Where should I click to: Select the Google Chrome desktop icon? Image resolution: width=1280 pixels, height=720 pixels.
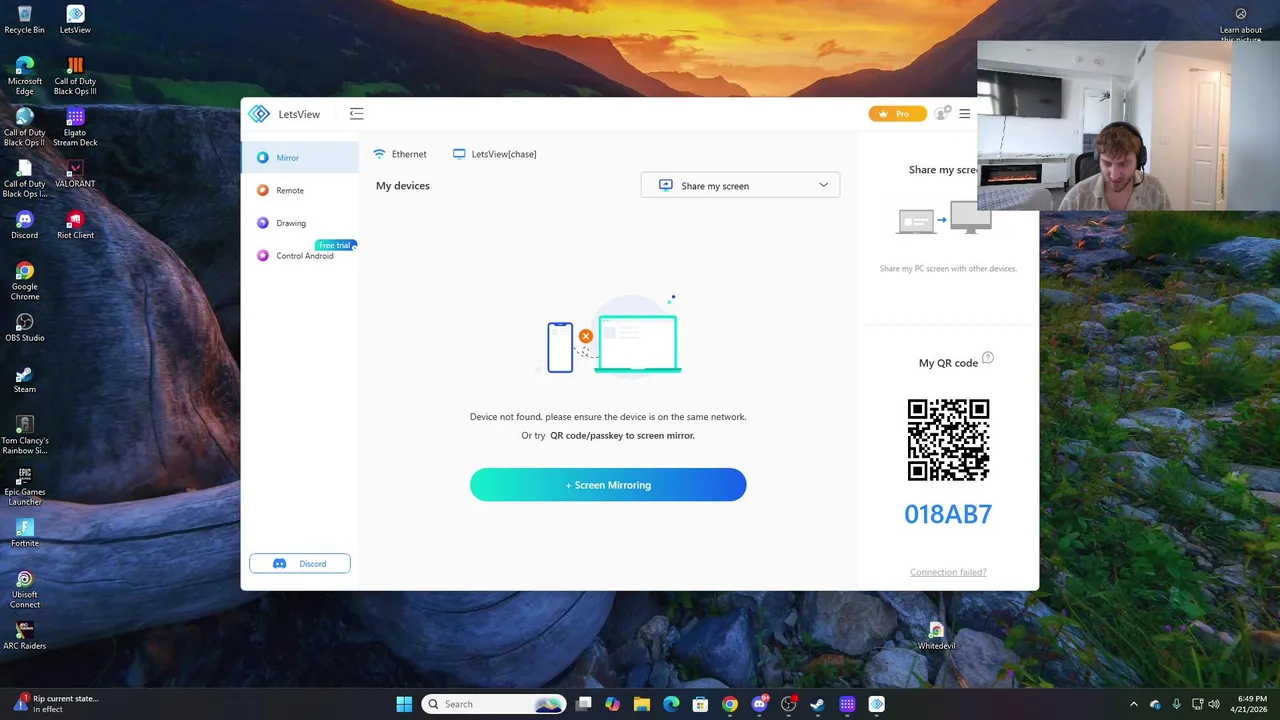(25, 281)
